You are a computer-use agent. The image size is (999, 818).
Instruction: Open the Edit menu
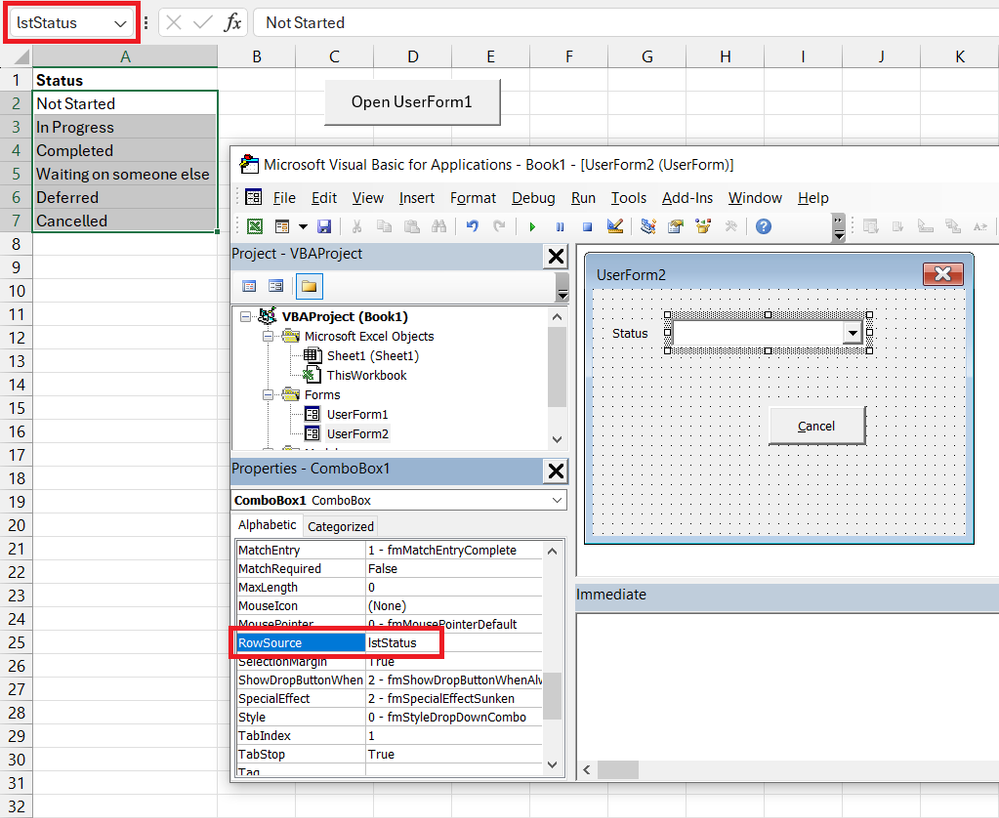tap(324, 198)
